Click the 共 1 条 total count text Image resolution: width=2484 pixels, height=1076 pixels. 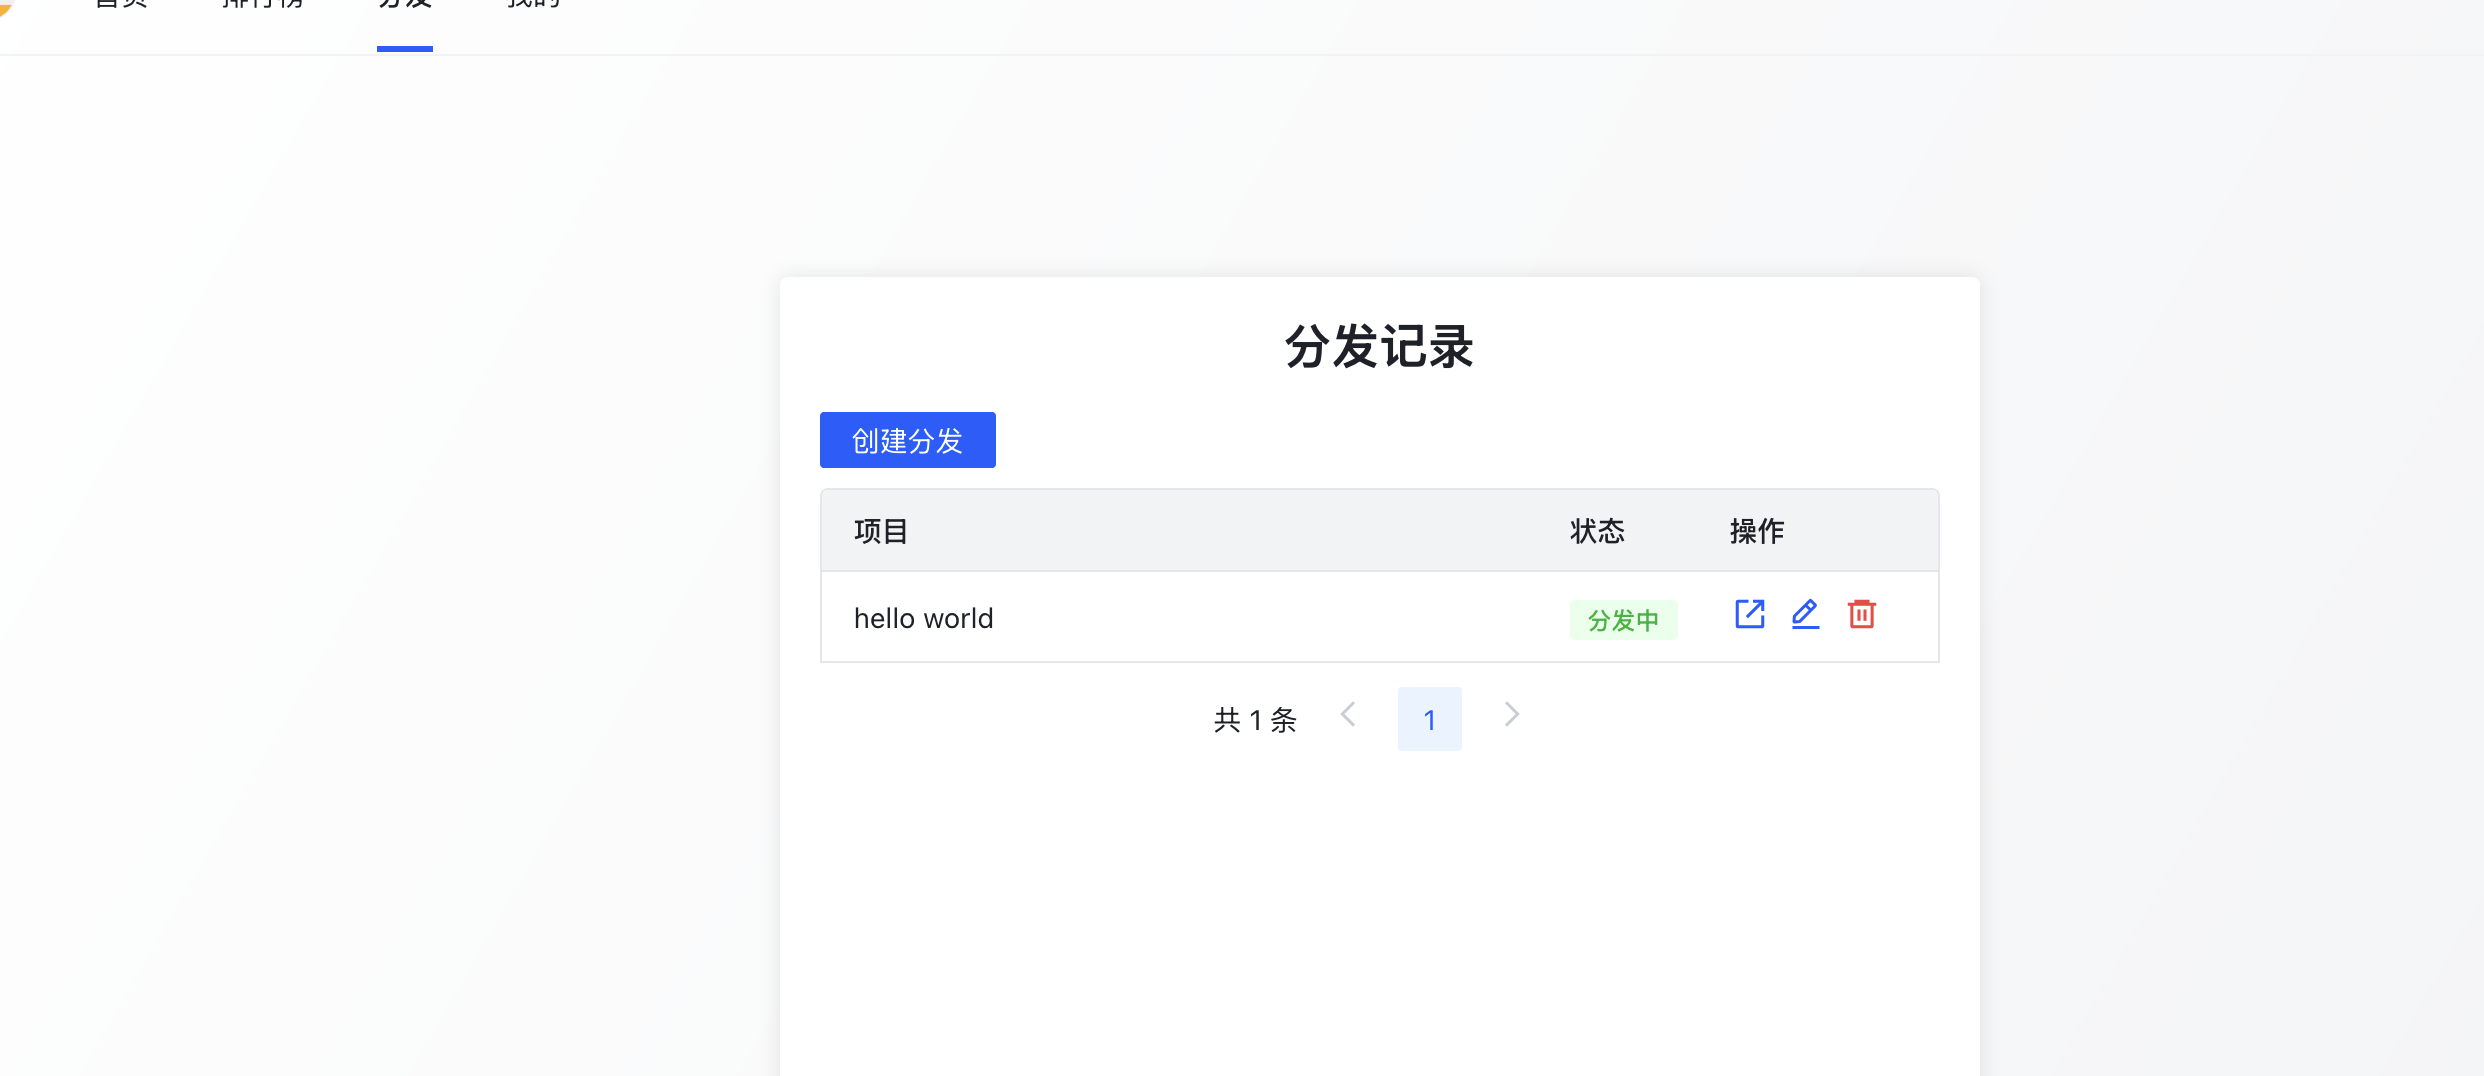pyautogui.click(x=1255, y=720)
